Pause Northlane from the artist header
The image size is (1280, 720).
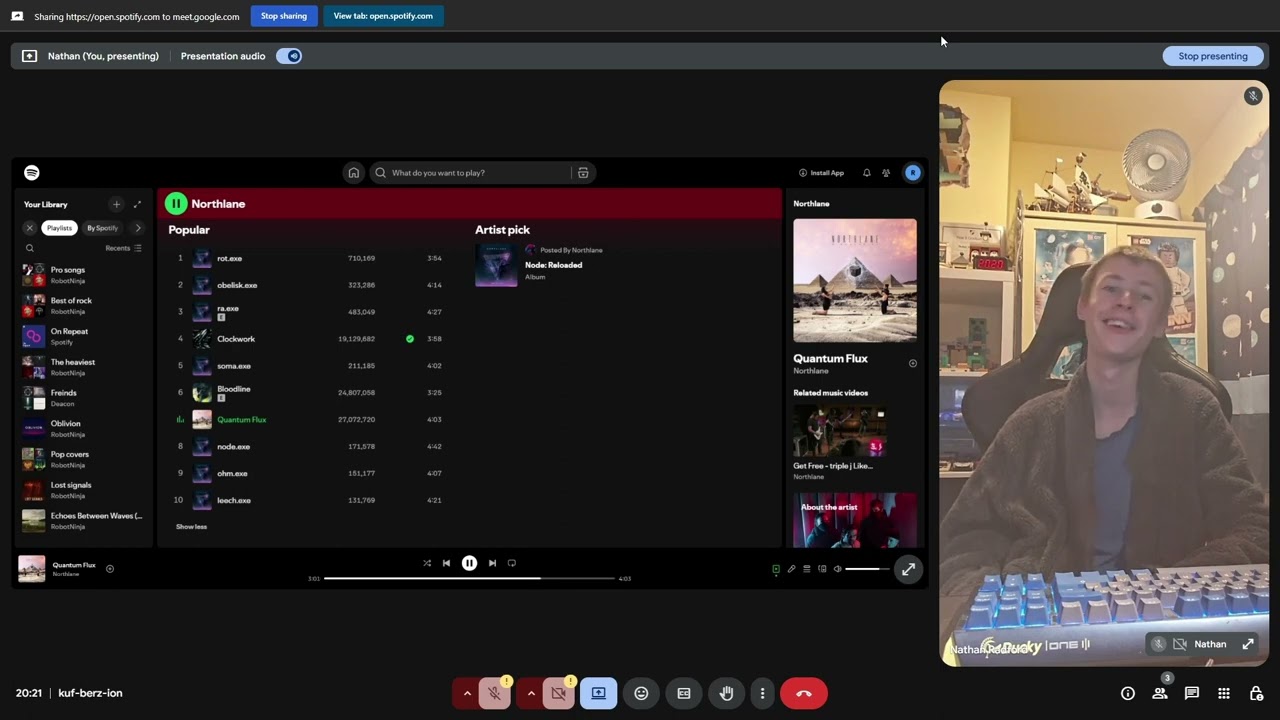pos(176,204)
